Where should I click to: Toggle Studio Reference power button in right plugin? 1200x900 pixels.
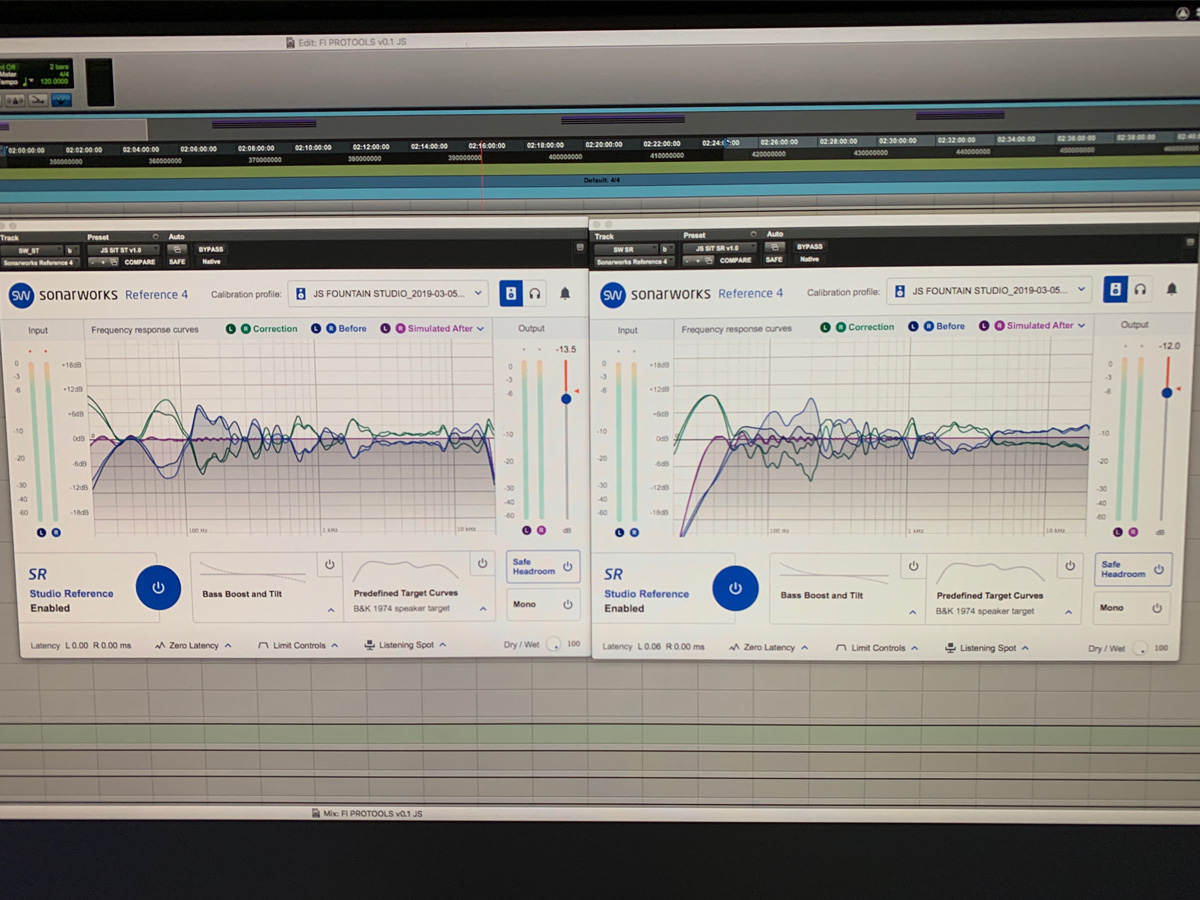(x=735, y=588)
